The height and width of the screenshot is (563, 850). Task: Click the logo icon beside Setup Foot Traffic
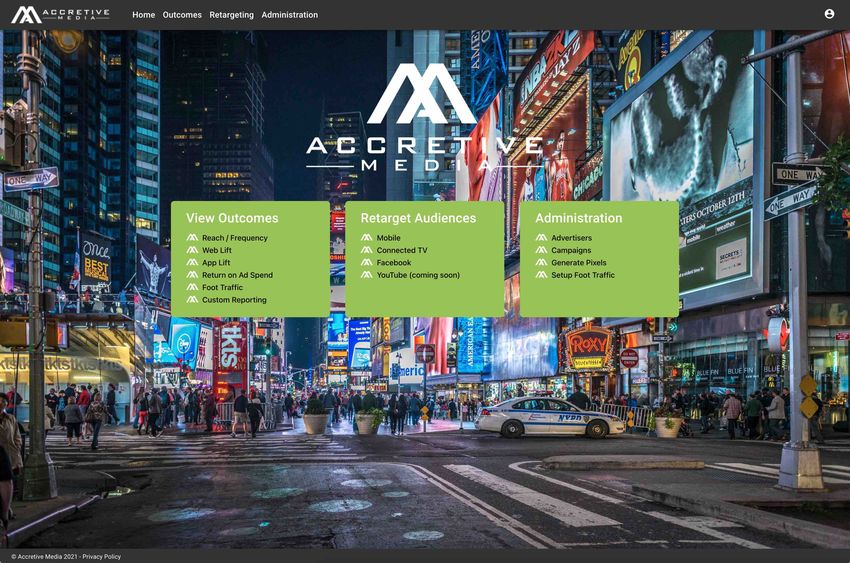[542, 275]
